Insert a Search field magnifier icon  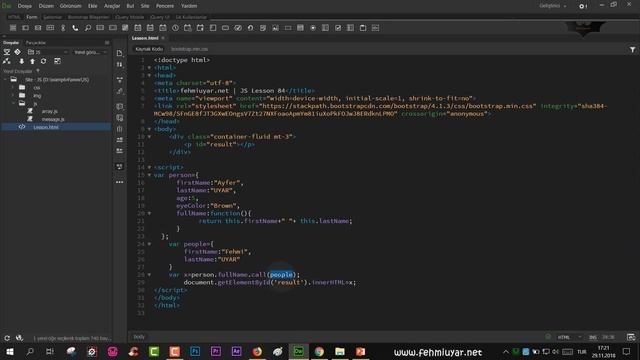88,28
